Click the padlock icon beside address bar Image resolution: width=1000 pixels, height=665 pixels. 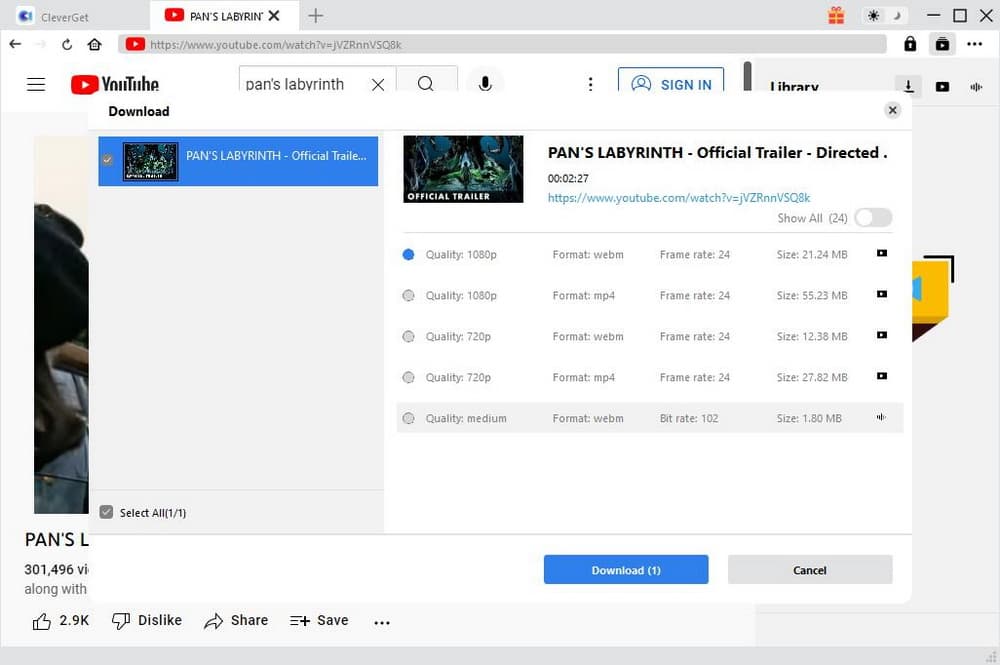click(x=910, y=44)
